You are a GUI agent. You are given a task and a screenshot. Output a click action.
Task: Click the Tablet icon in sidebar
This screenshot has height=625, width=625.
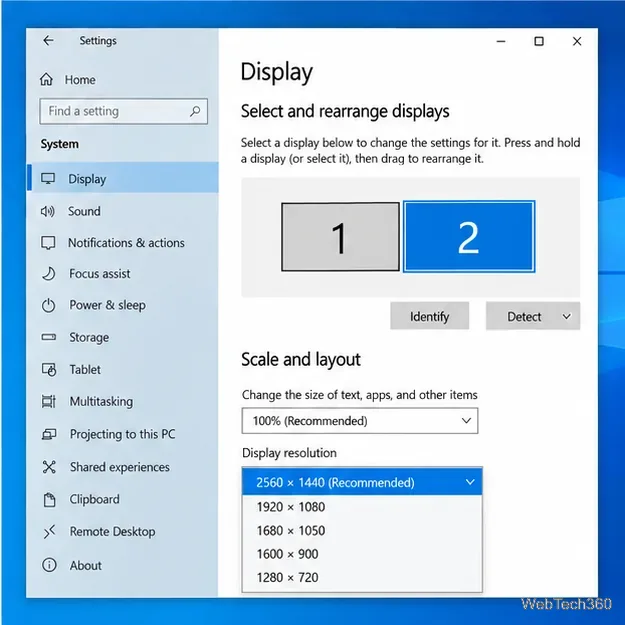(x=49, y=369)
